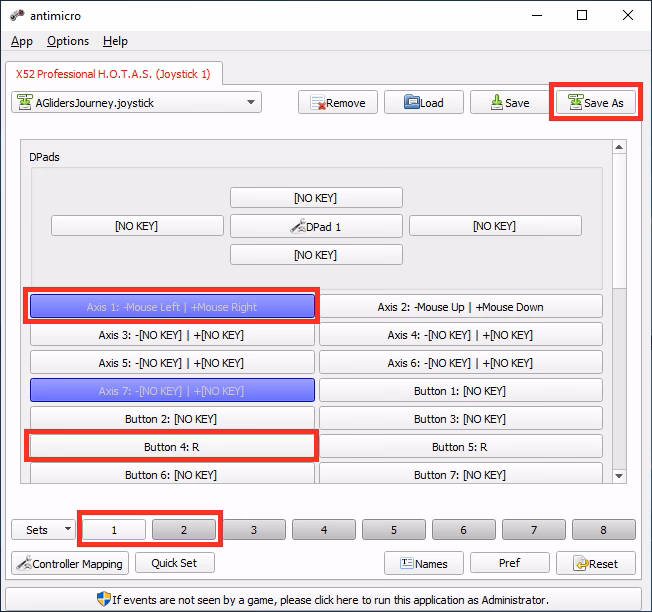Click Button 7: [NO KEY]
The height and width of the screenshot is (612, 652).
coord(461,474)
